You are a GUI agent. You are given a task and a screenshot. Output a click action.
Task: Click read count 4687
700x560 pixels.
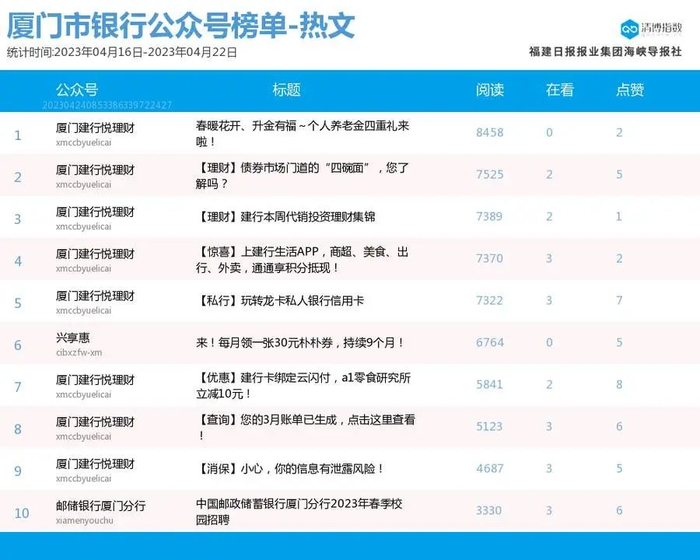(x=490, y=468)
